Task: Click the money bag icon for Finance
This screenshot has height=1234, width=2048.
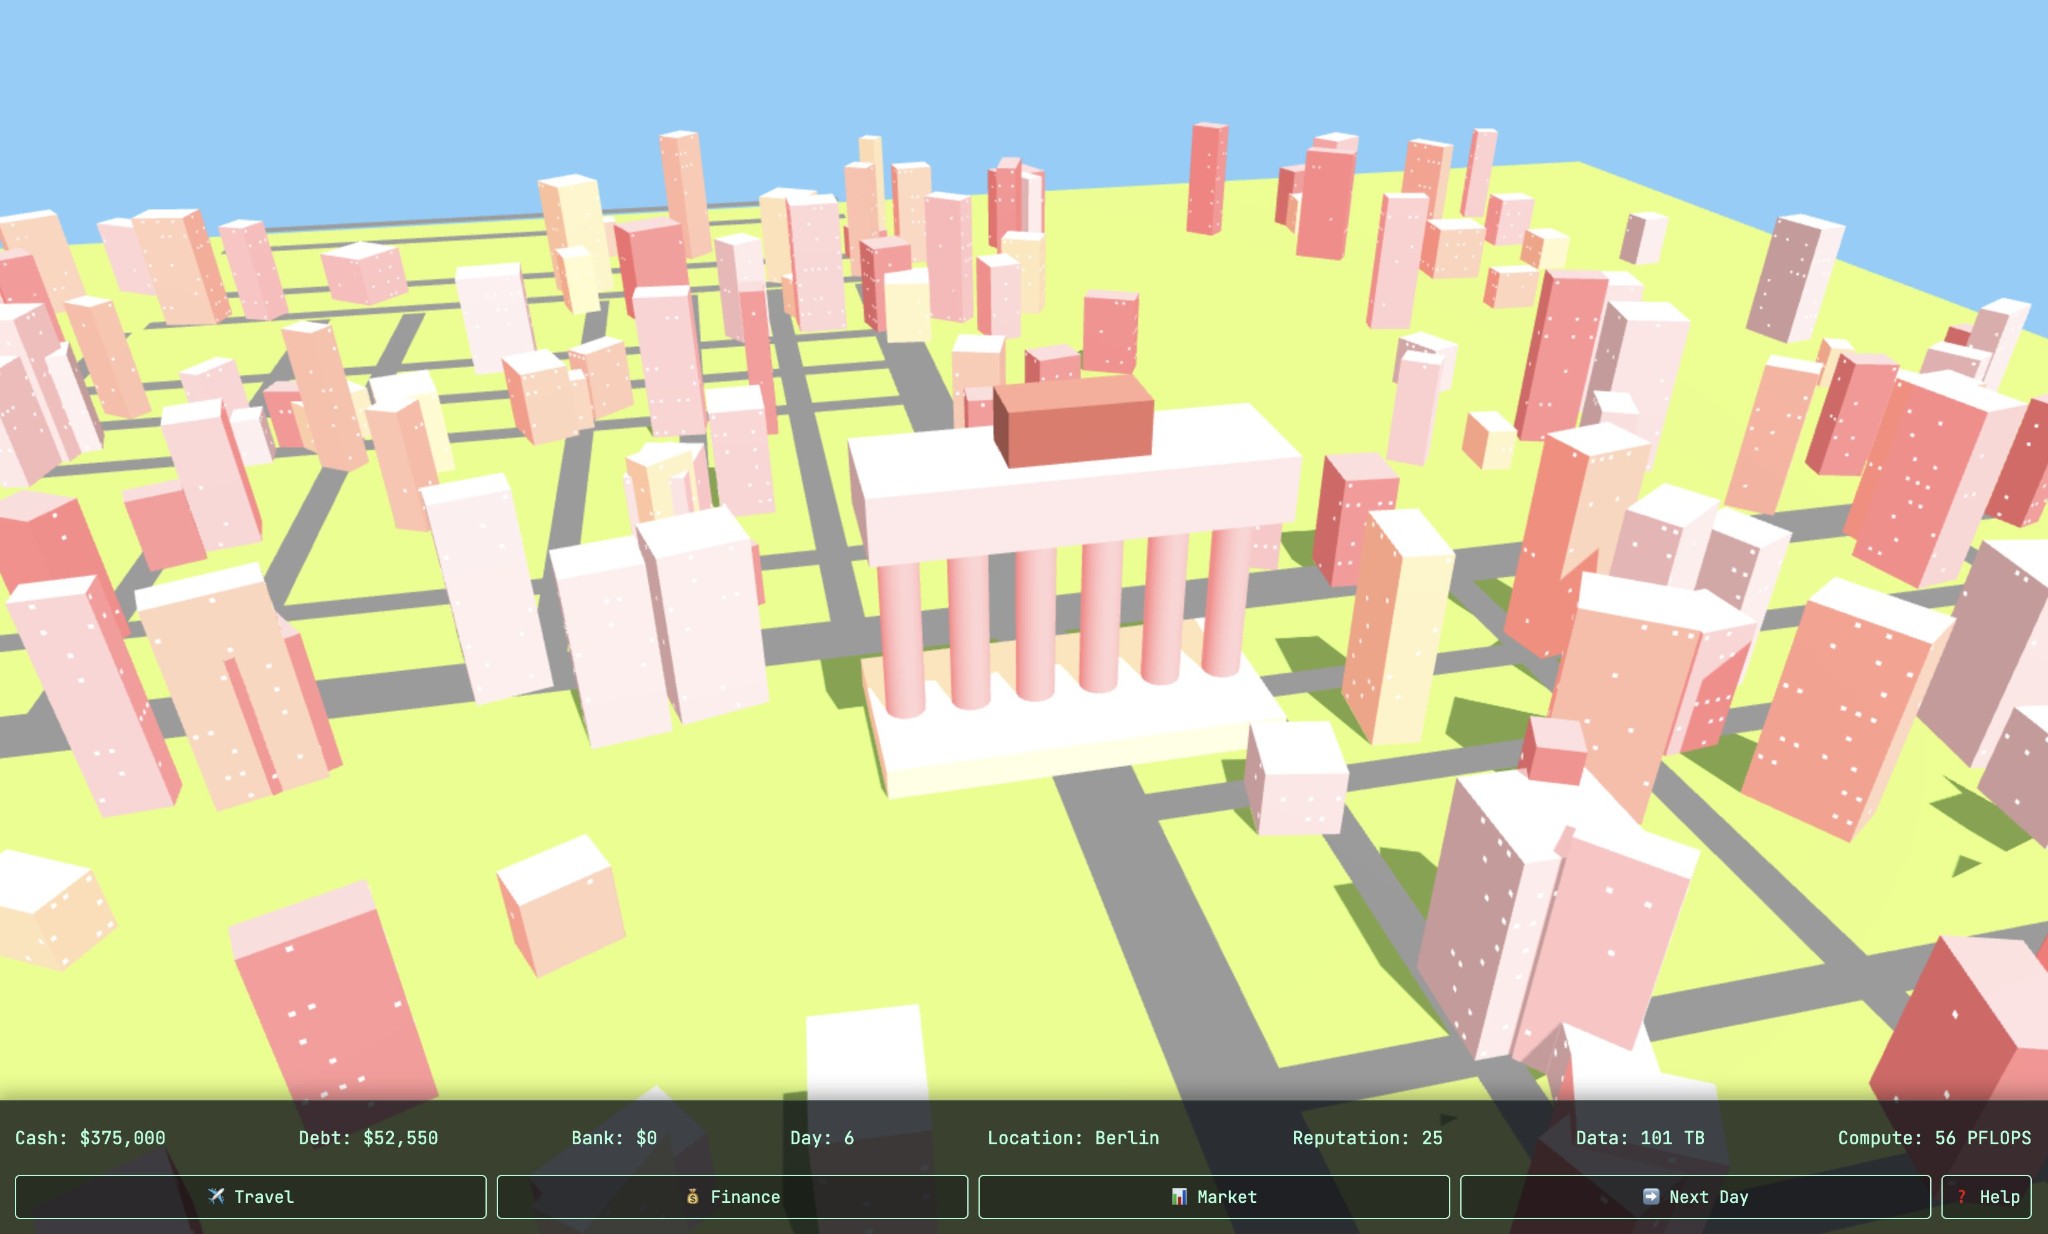Action: pos(692,1196)
